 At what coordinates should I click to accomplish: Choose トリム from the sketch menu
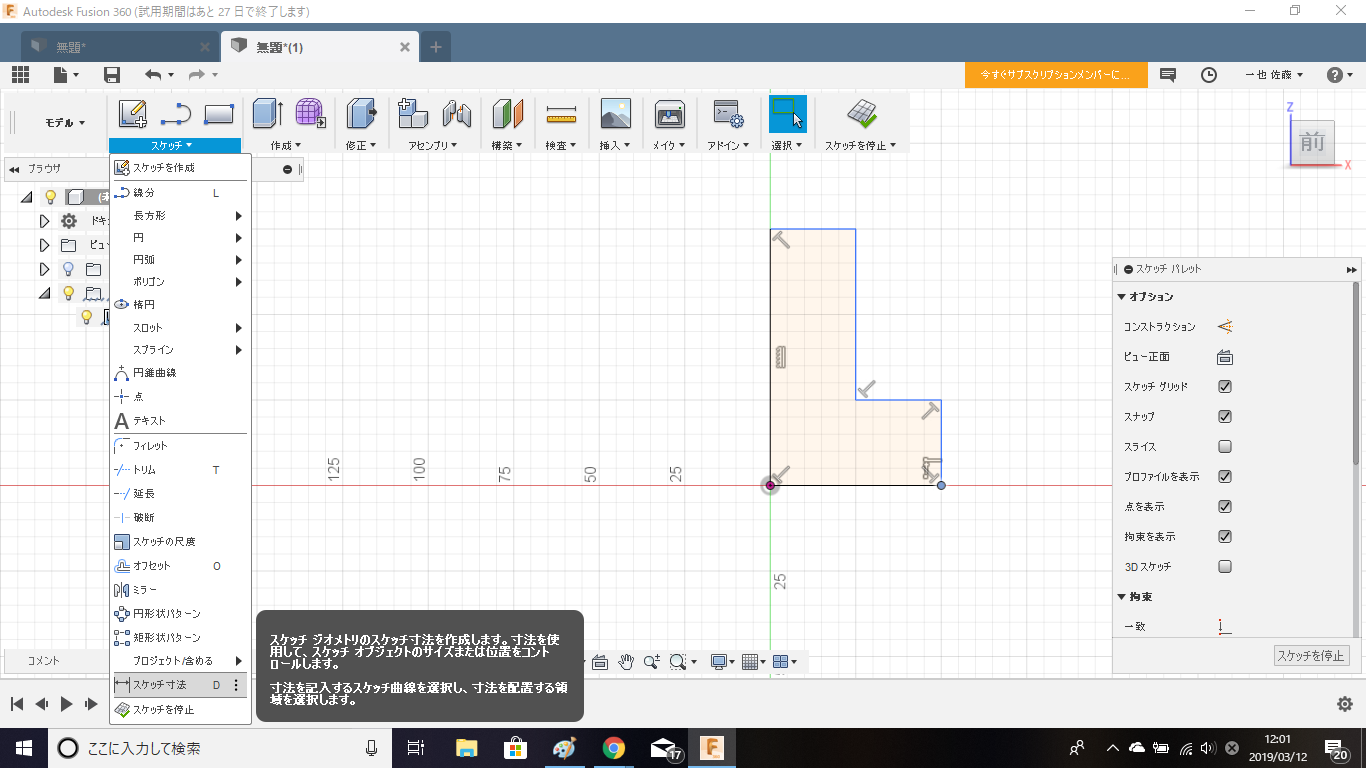point(180,469)
